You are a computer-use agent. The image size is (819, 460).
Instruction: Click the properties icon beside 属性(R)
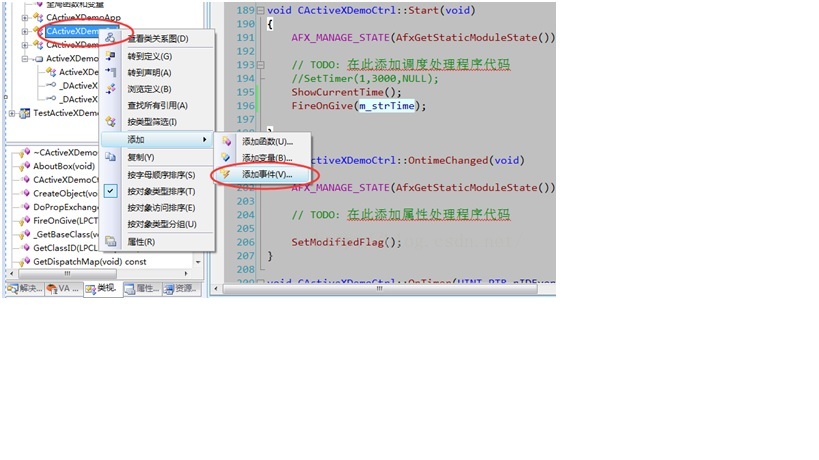(x=110, y=241)
